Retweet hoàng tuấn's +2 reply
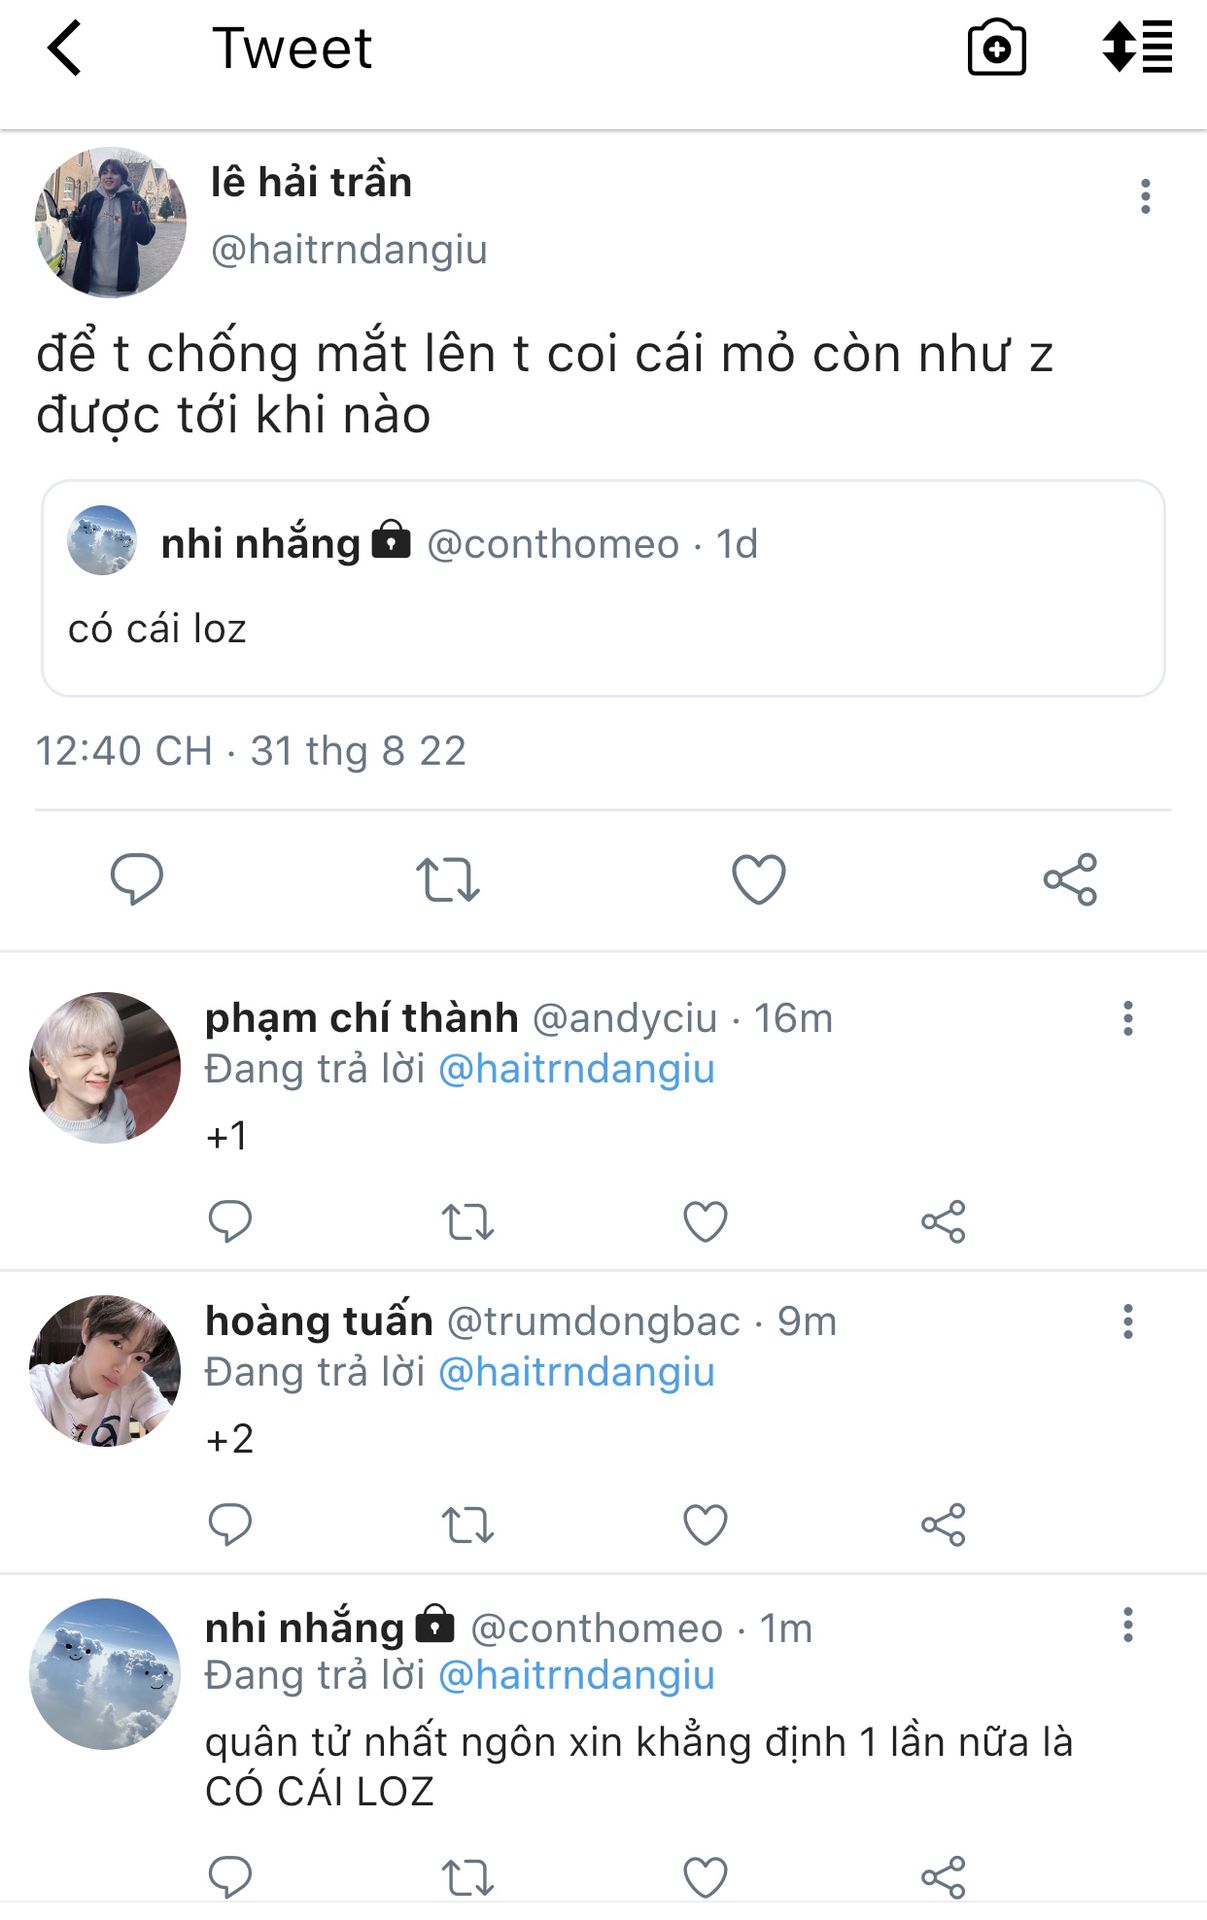 pyautogui.click(x=468, y=1525)
